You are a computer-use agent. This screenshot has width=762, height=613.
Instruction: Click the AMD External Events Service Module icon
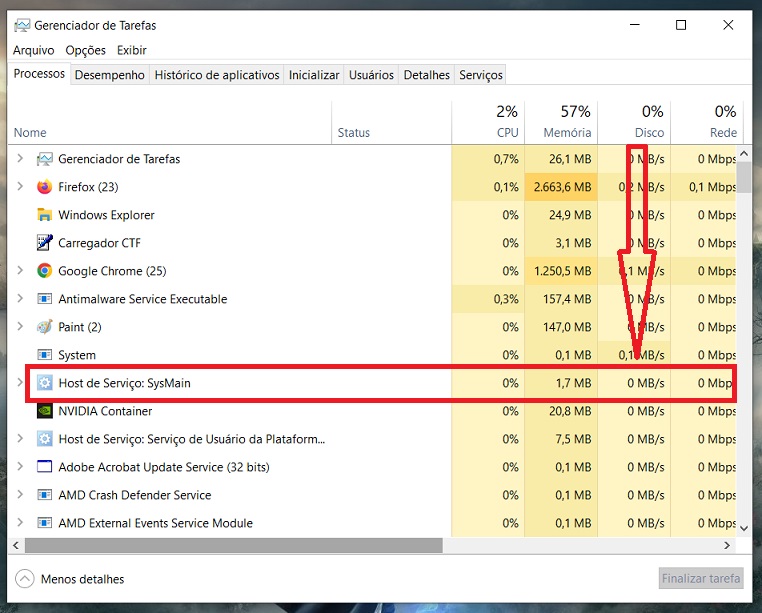45,523
